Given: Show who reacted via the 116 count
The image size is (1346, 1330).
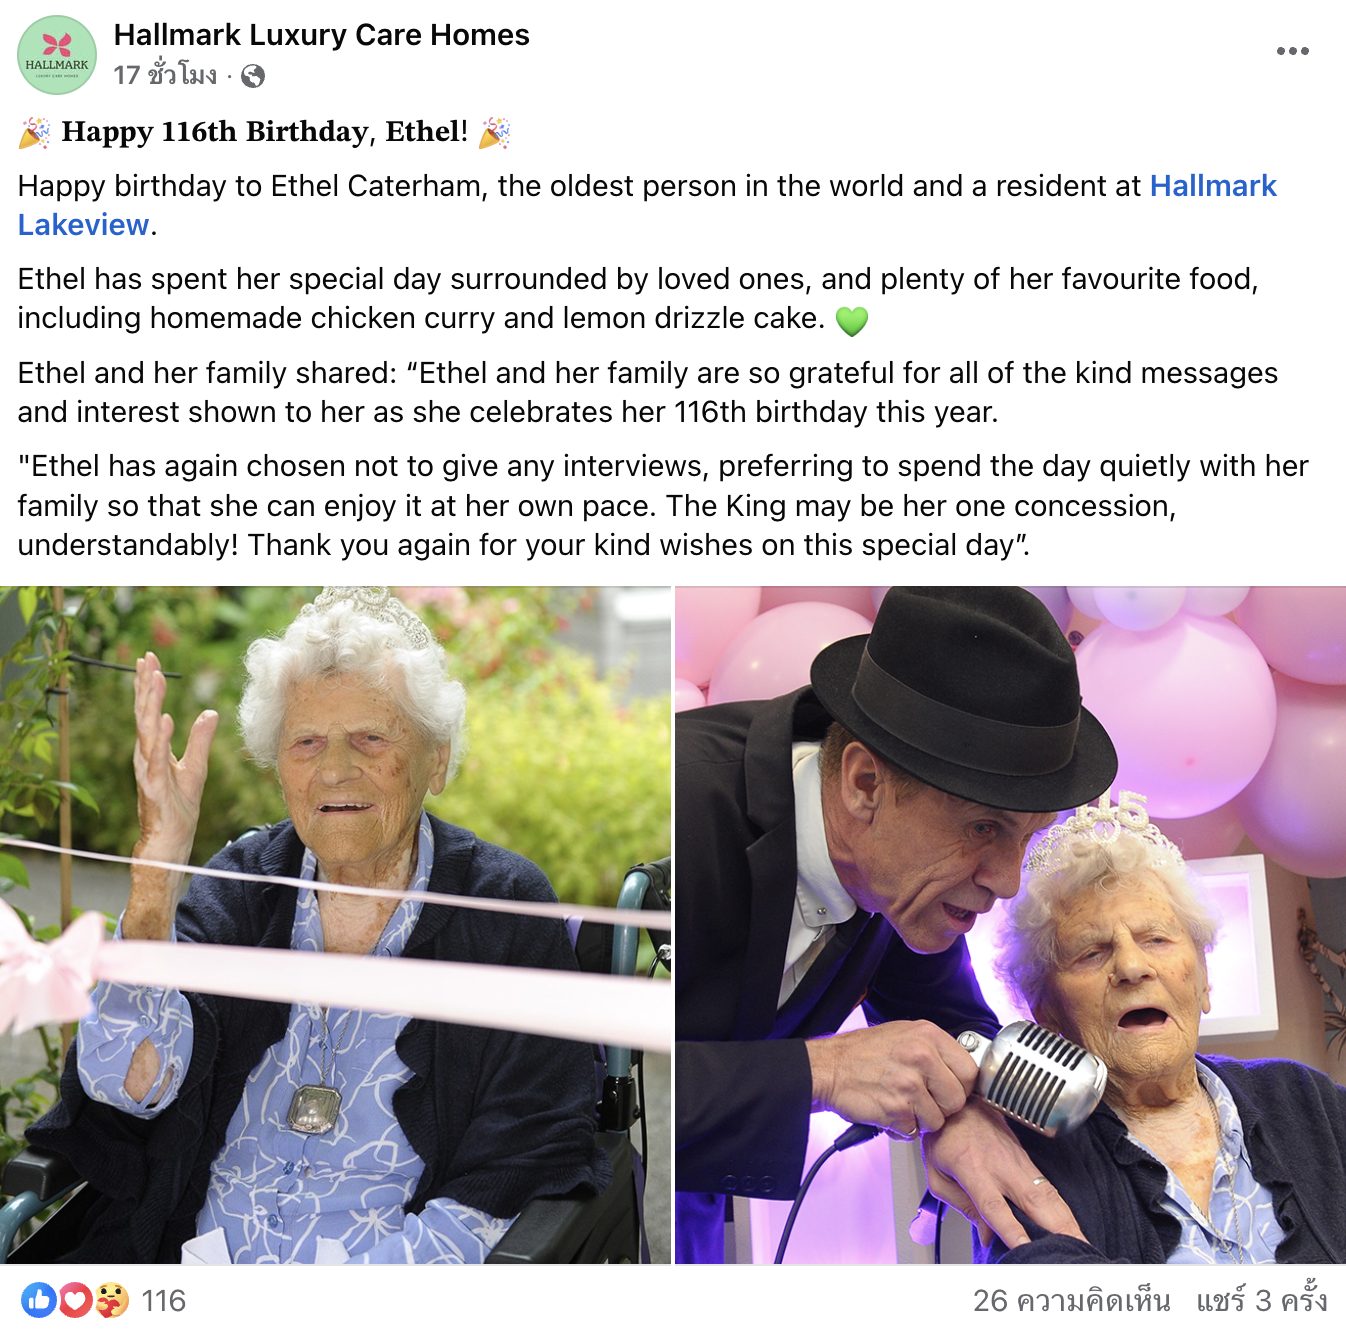Looking at the screenshot, I should (163, 1300).
